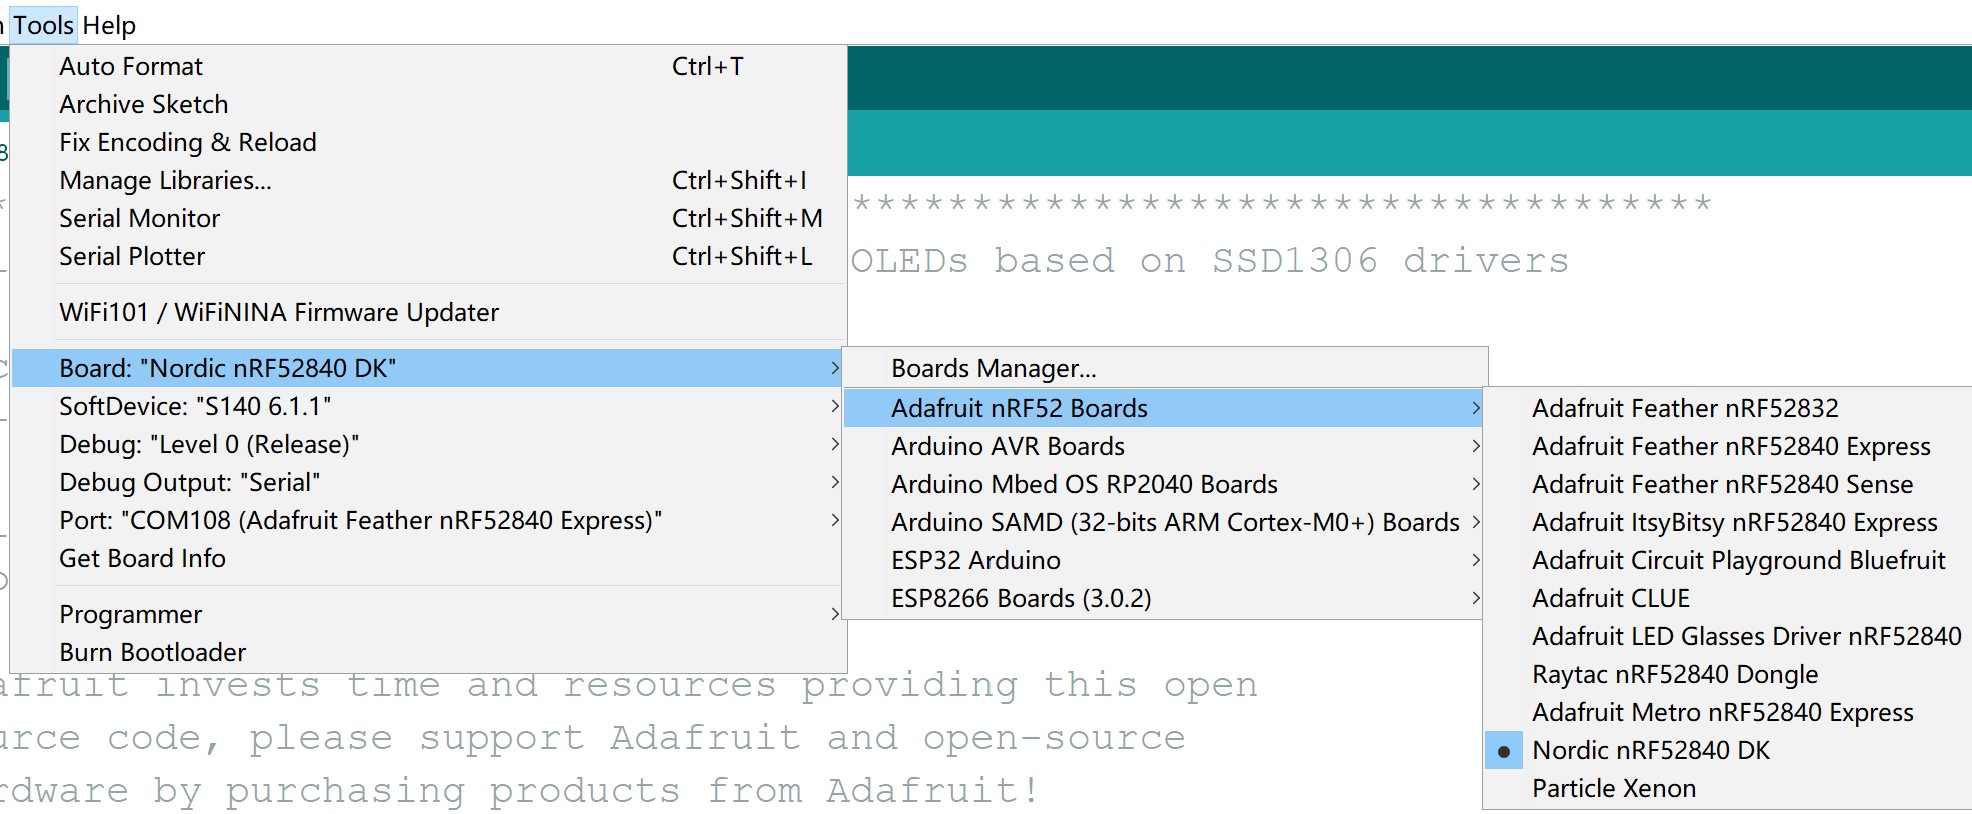The image size is (1972, 814).
Task: Expand the Programmer submenu
Action: [428, 615]
